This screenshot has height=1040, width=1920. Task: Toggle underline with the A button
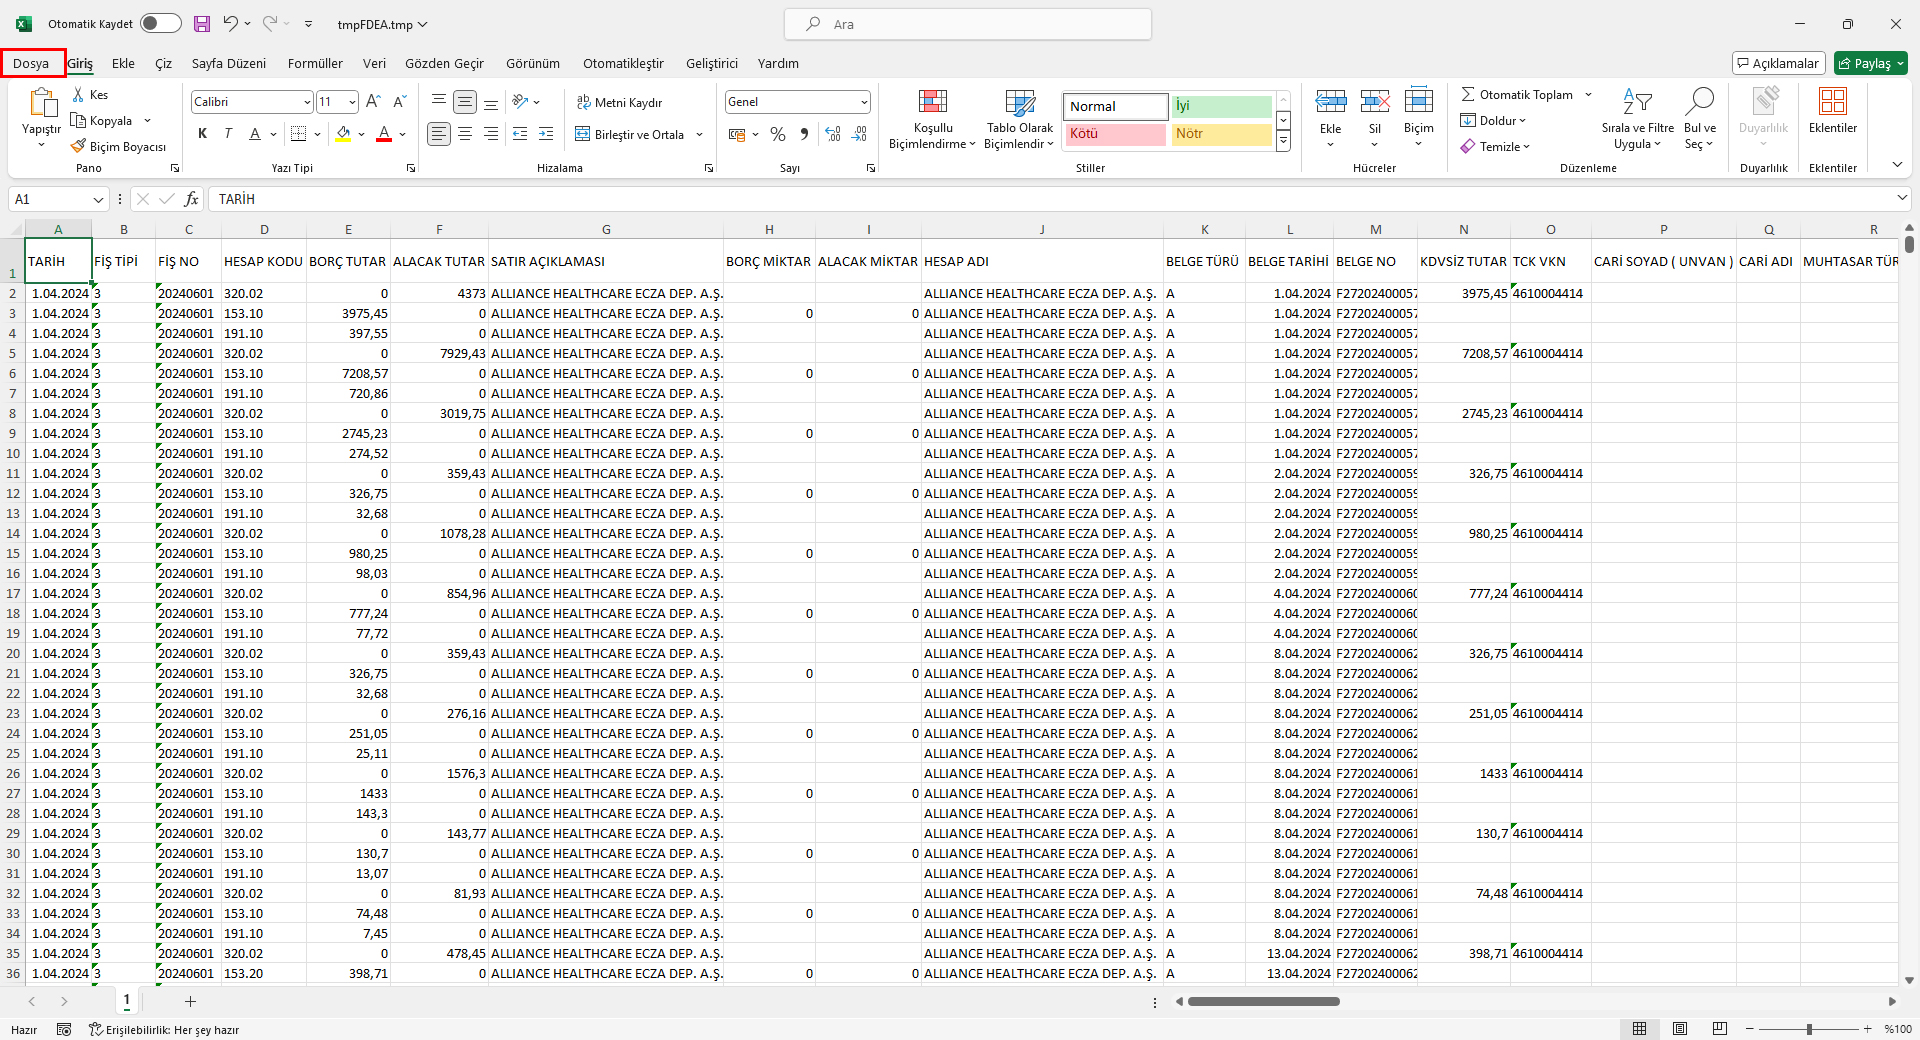(255, 134)
